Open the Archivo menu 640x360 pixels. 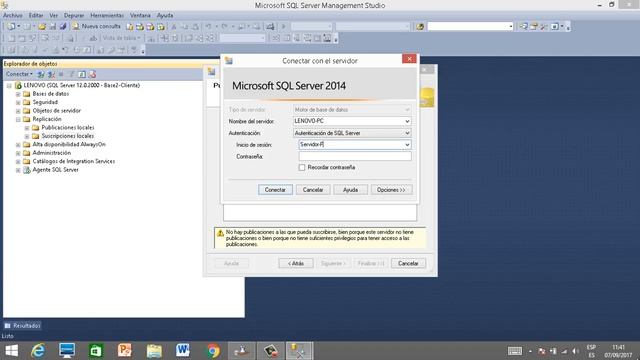(x=13, y=15)
